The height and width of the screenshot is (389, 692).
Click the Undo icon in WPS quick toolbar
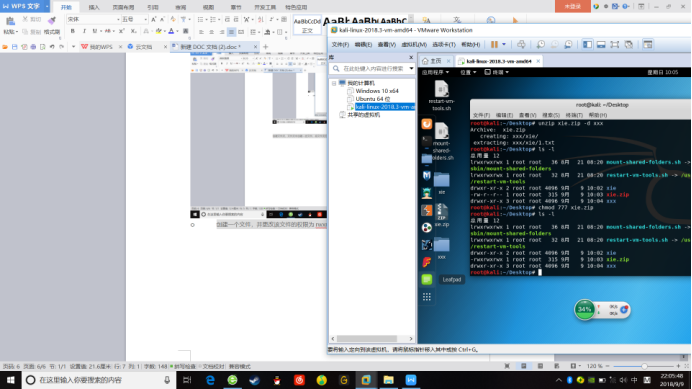pos(52,47)
